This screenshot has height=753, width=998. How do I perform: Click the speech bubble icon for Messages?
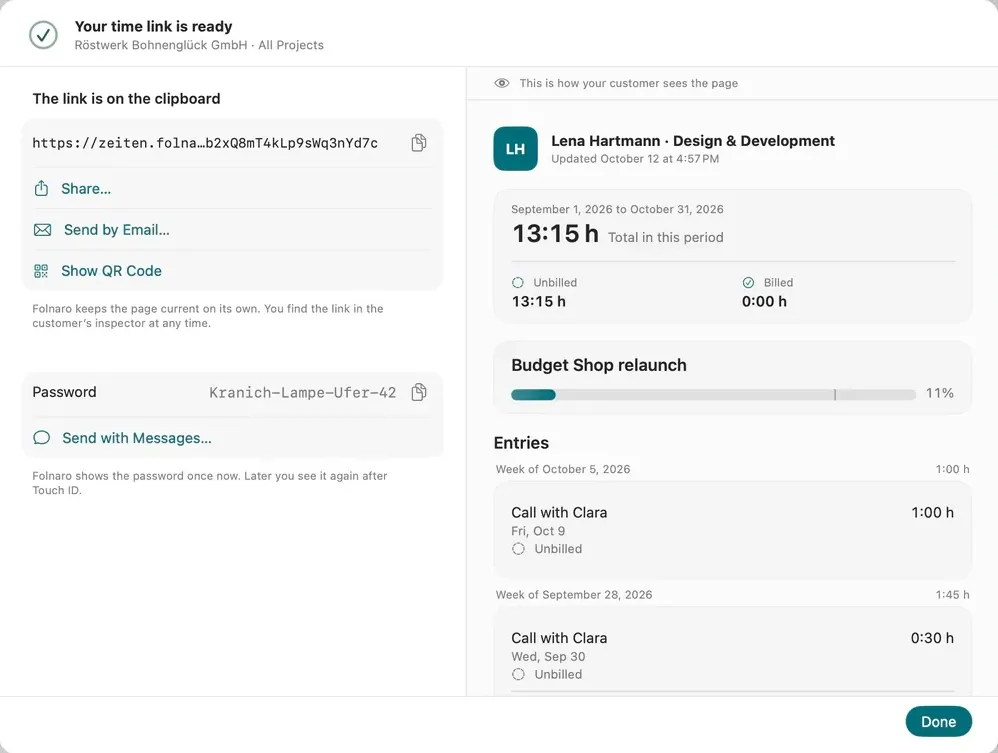coord(41,438)
